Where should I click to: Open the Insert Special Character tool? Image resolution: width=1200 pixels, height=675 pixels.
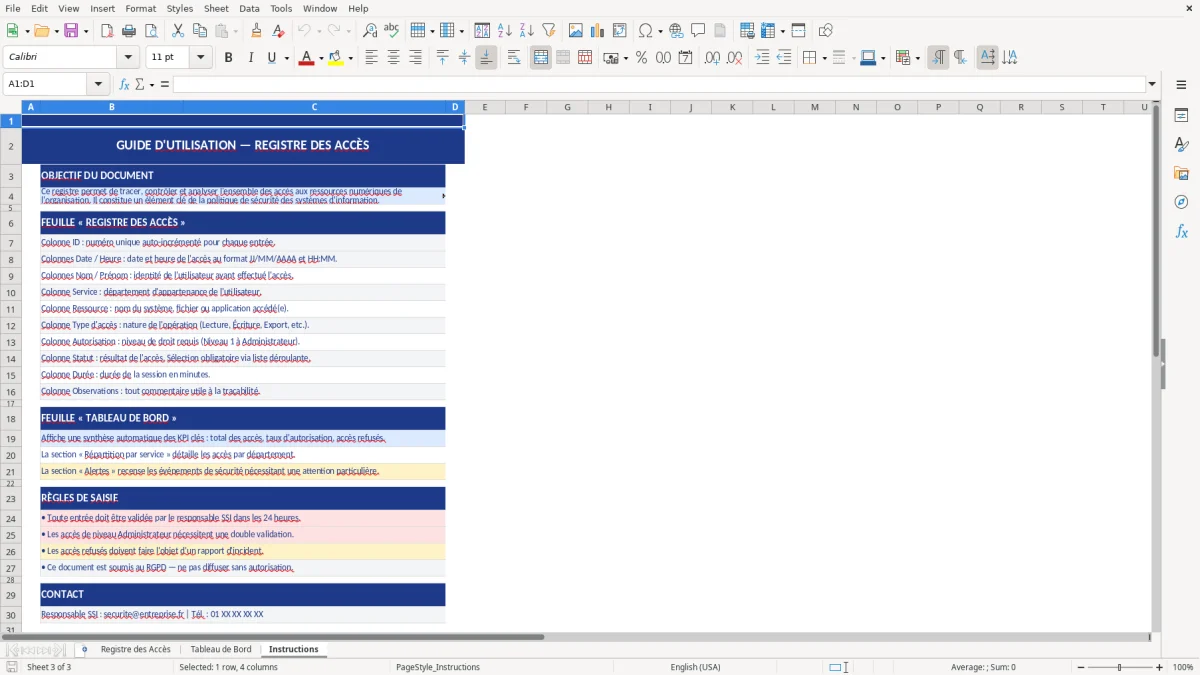645,31
